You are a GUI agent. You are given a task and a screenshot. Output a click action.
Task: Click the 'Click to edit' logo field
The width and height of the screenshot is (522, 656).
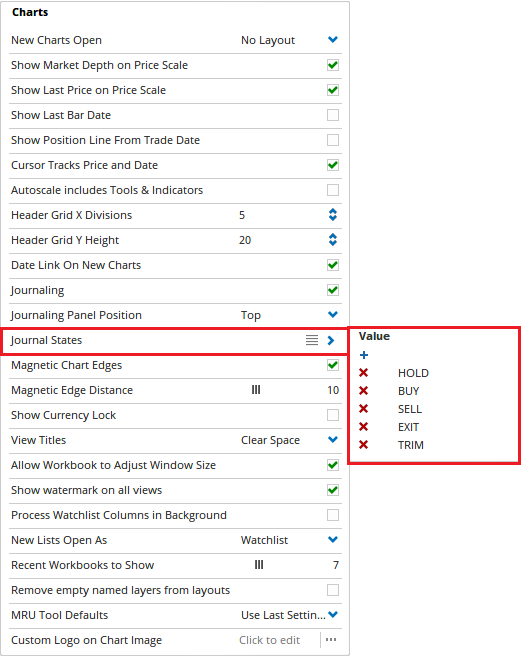[x=270, y=640]
